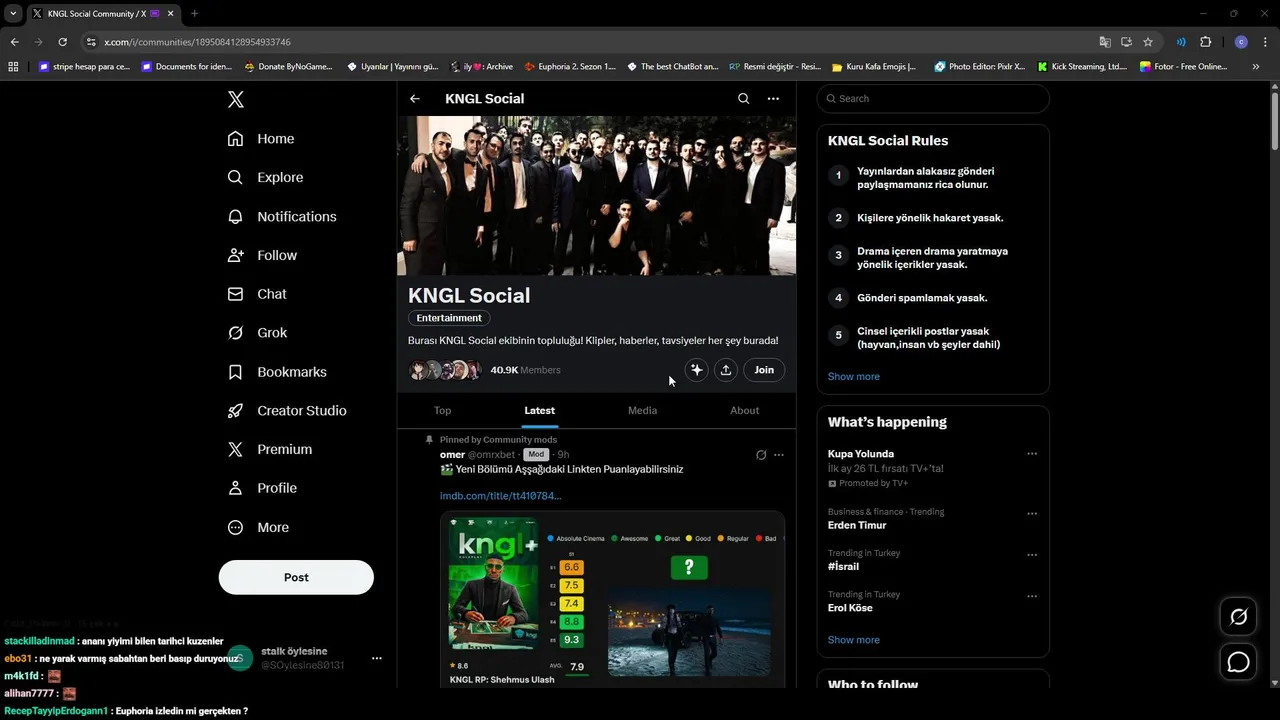Open options for Erden Timur trend
Image resolution: width=1280 pixels, height=720 pixels.
[1032, 514]
